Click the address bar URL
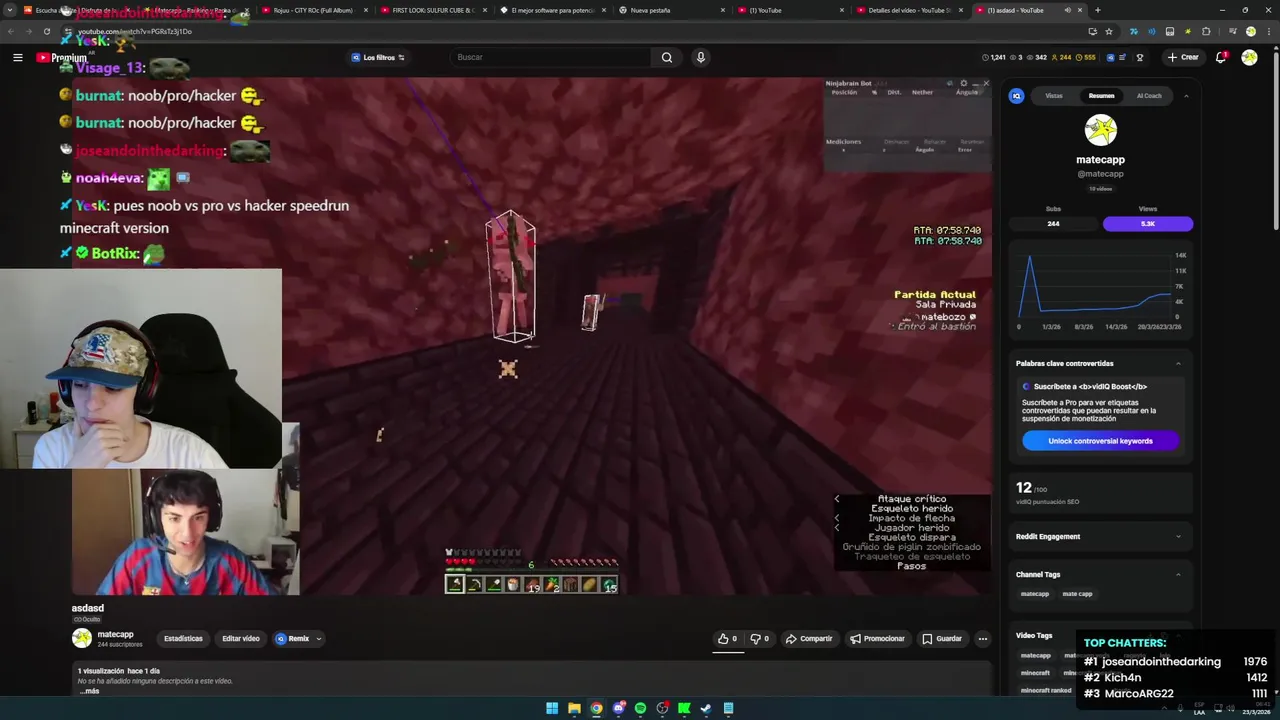This screenshot has height=720, width=1280. (135, 31)
